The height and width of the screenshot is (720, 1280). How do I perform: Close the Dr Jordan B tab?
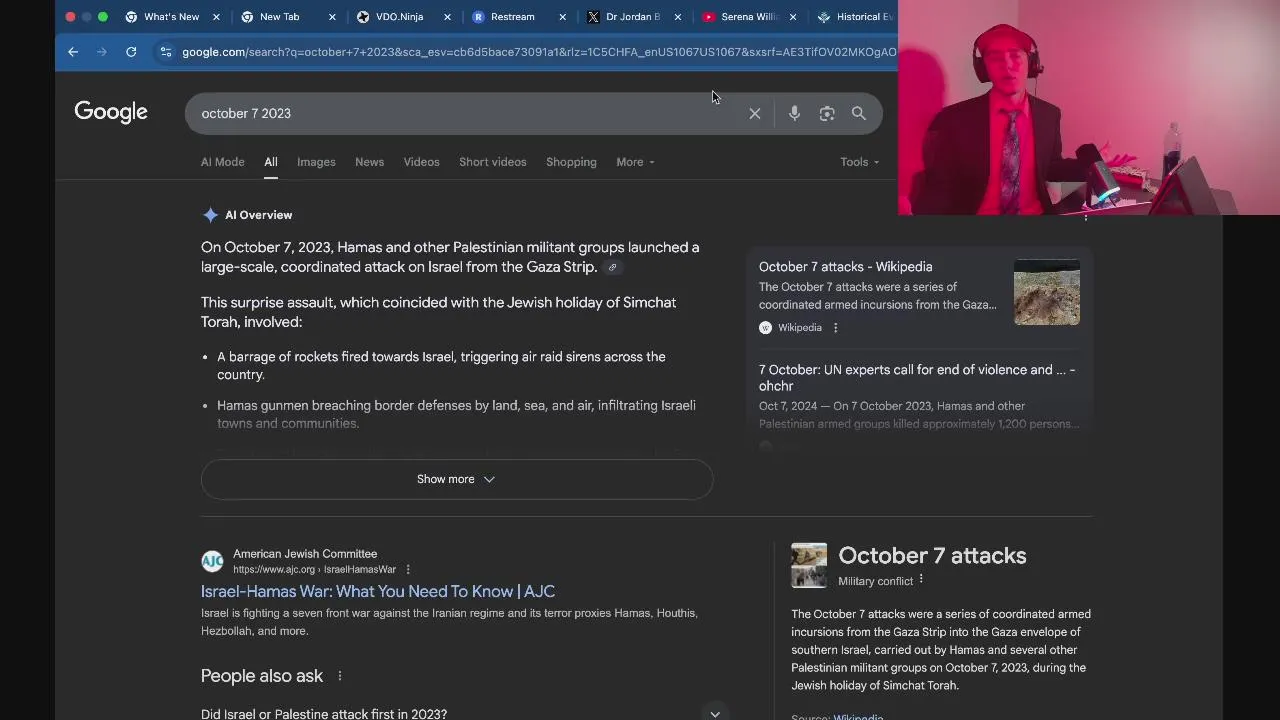tap(678, 17)
